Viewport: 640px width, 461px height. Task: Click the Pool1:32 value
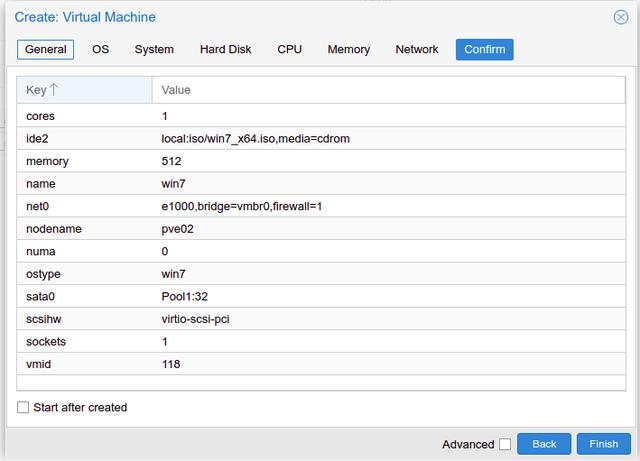pos(184,296)
